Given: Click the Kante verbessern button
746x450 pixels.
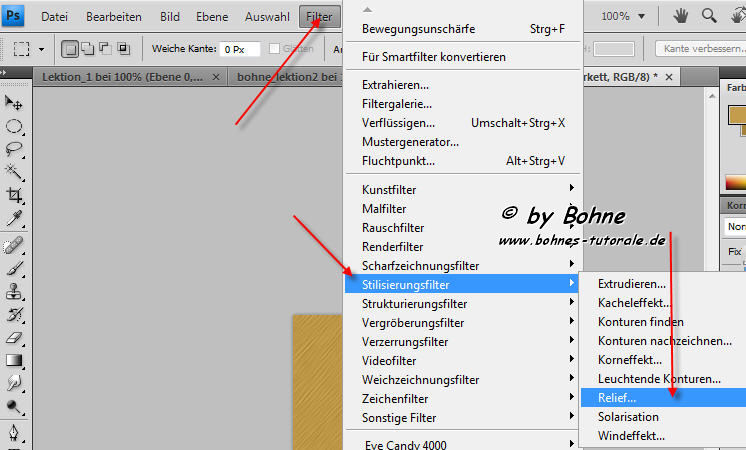Looking at the screenshot, I should click(700, 48).
